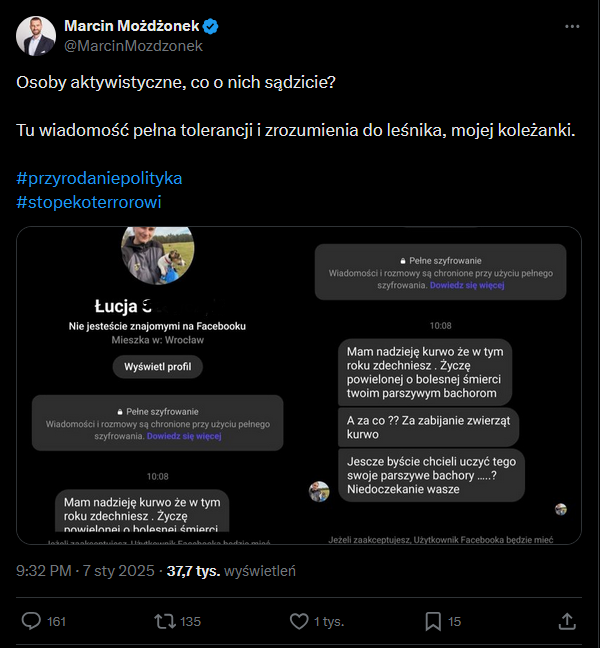Repost this tweet using the retweet icon
The image size is (600, 648).
pos(164,621)
